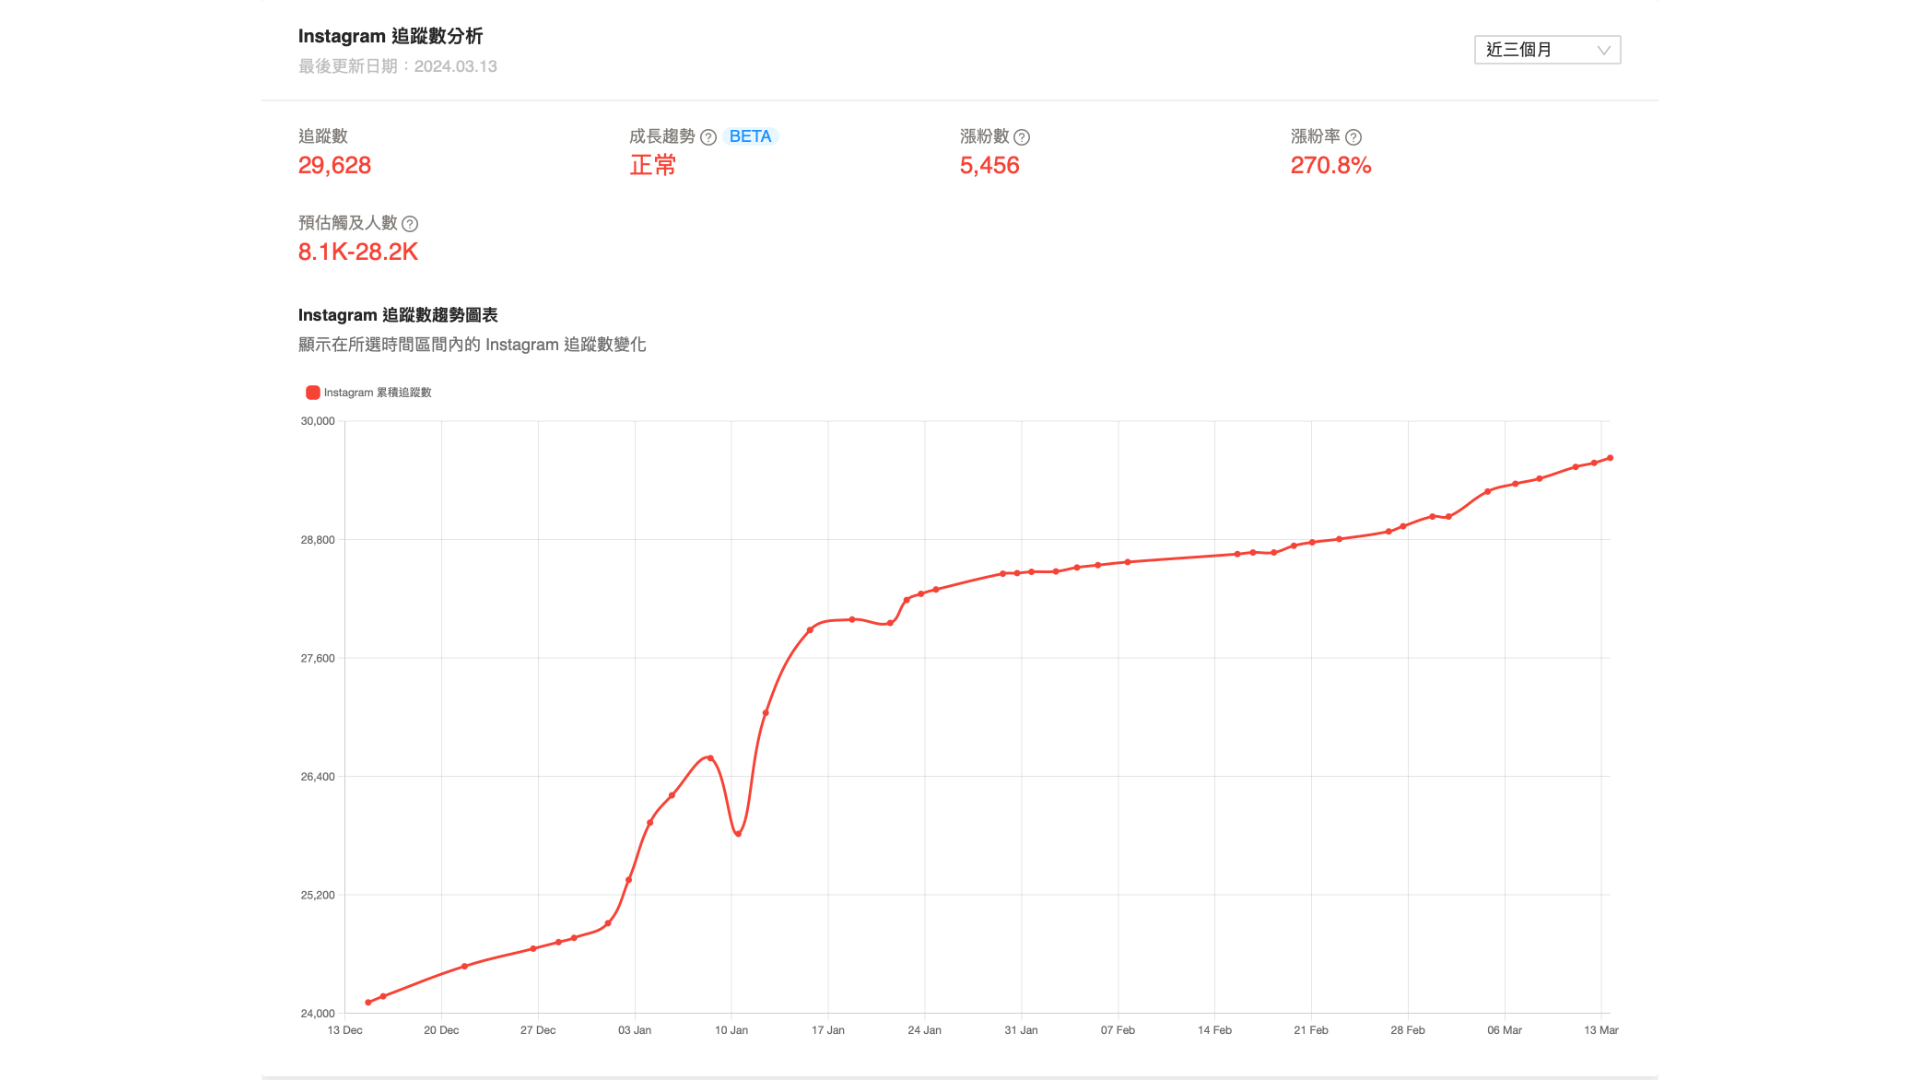Click the last data point on the chart line

coord(1610,458)
